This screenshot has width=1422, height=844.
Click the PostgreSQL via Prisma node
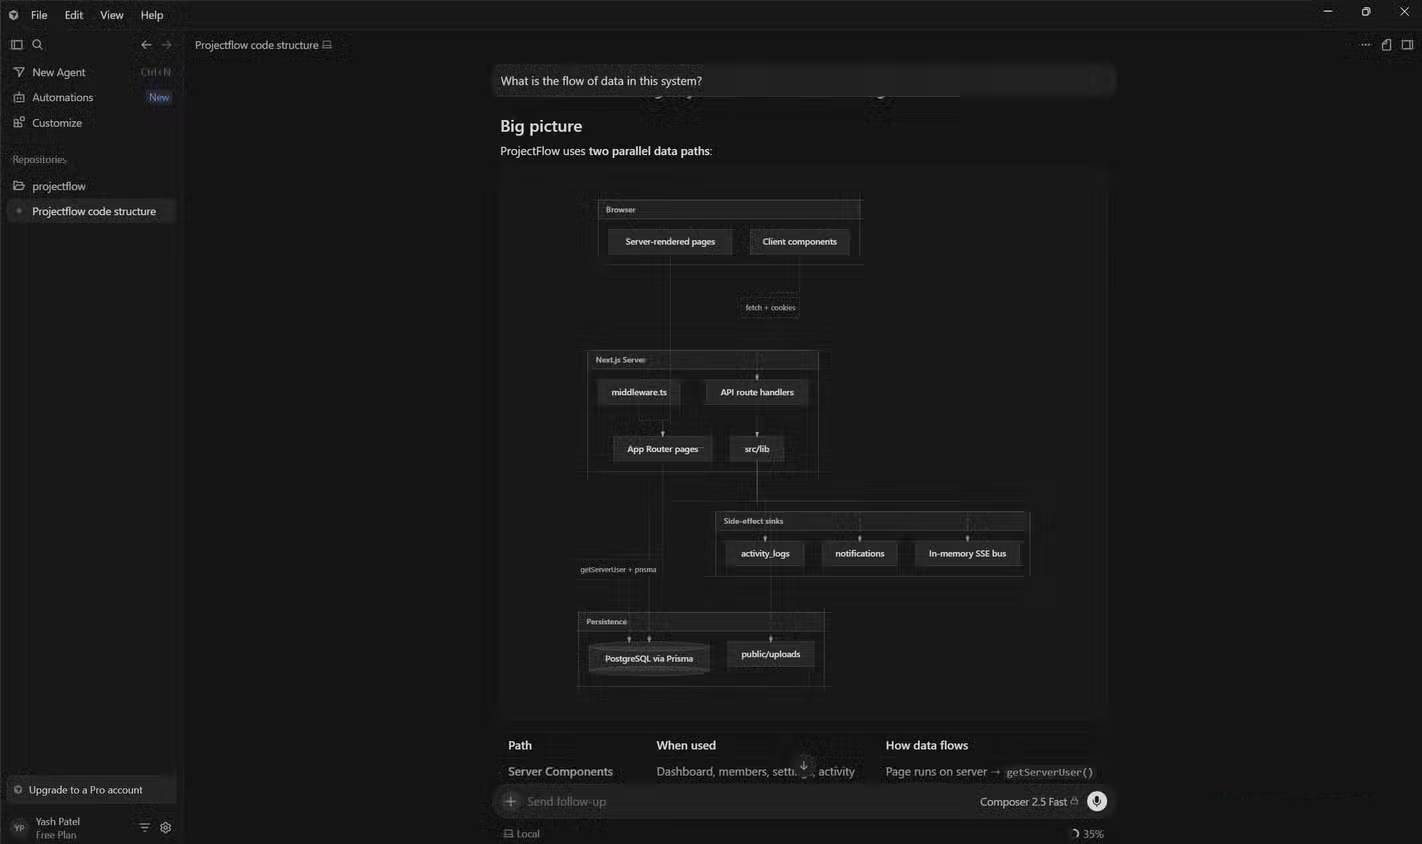pyautogui.click(x=649, y=658)
